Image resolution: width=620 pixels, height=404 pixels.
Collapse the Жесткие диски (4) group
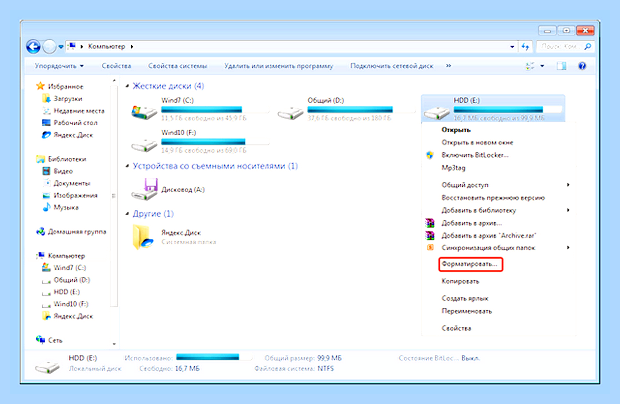pyautogui.click(x=127, y=86)
